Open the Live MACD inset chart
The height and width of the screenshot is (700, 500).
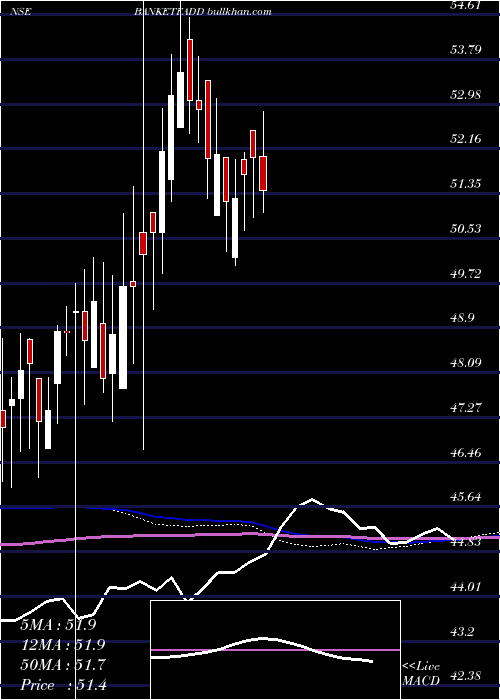pyautogui.click(x=275, y=650)
